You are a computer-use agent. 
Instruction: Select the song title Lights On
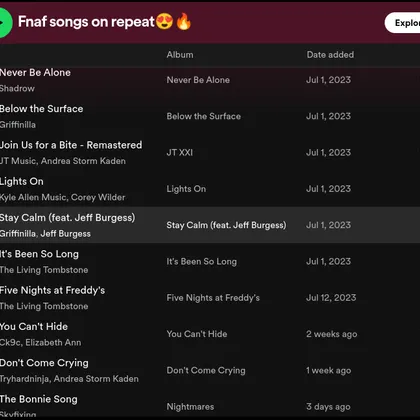point(21,181)
